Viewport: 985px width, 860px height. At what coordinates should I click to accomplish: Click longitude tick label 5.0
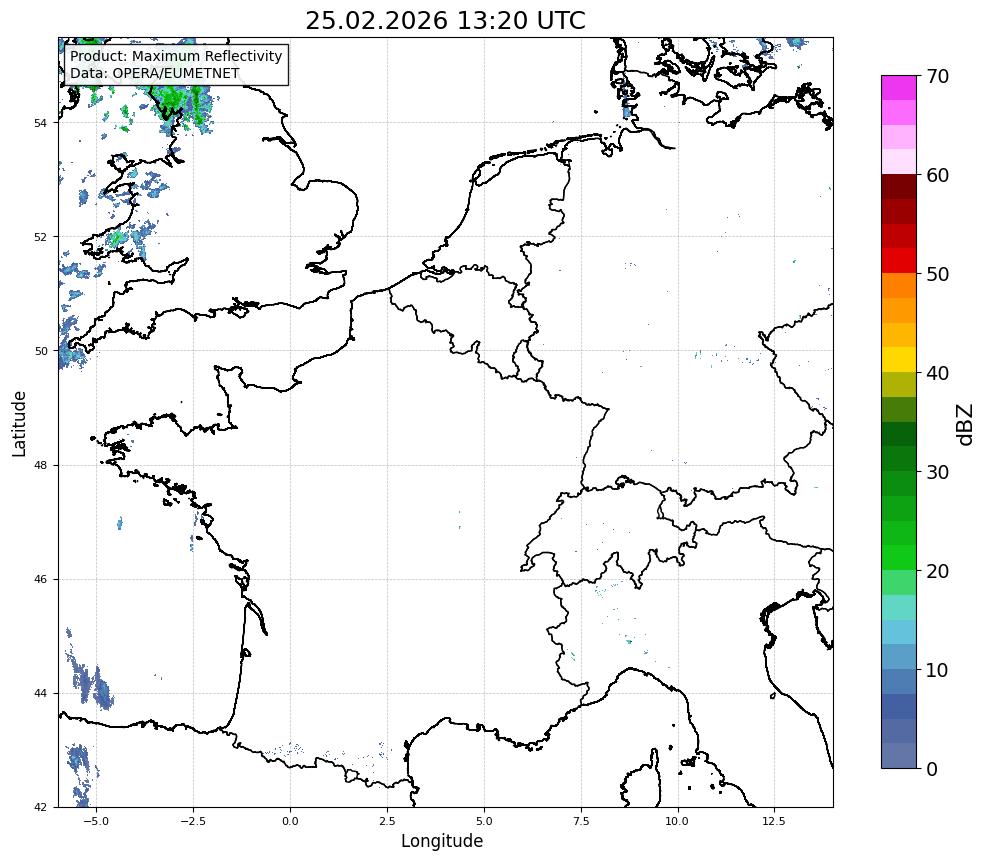[484, 821]
